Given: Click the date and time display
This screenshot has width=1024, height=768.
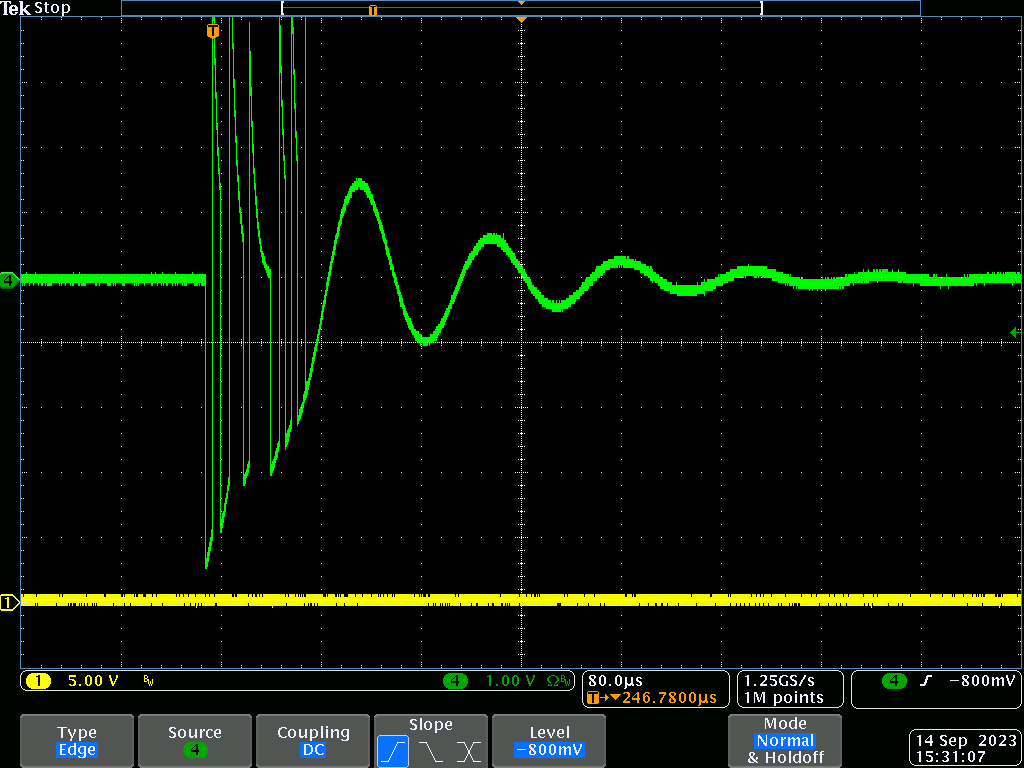Looking at the screenshot, I should [x=966, y=749].
